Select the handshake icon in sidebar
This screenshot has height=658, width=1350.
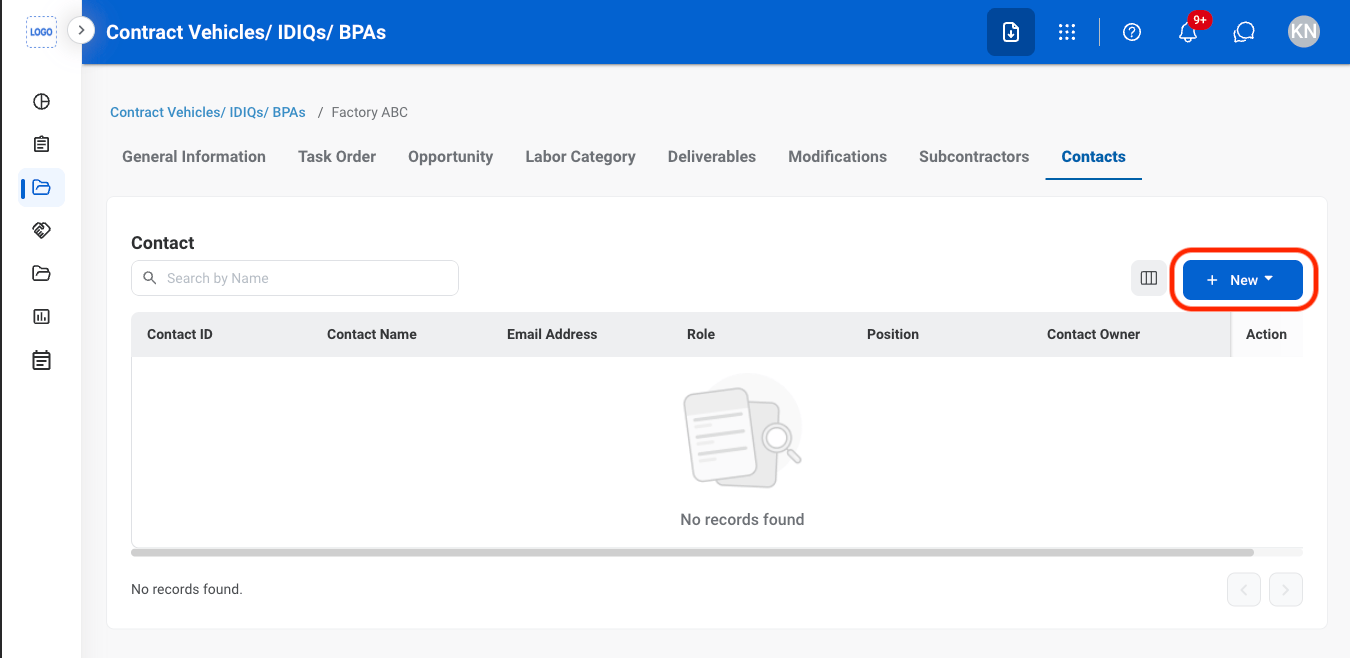(x=41, y=230)
